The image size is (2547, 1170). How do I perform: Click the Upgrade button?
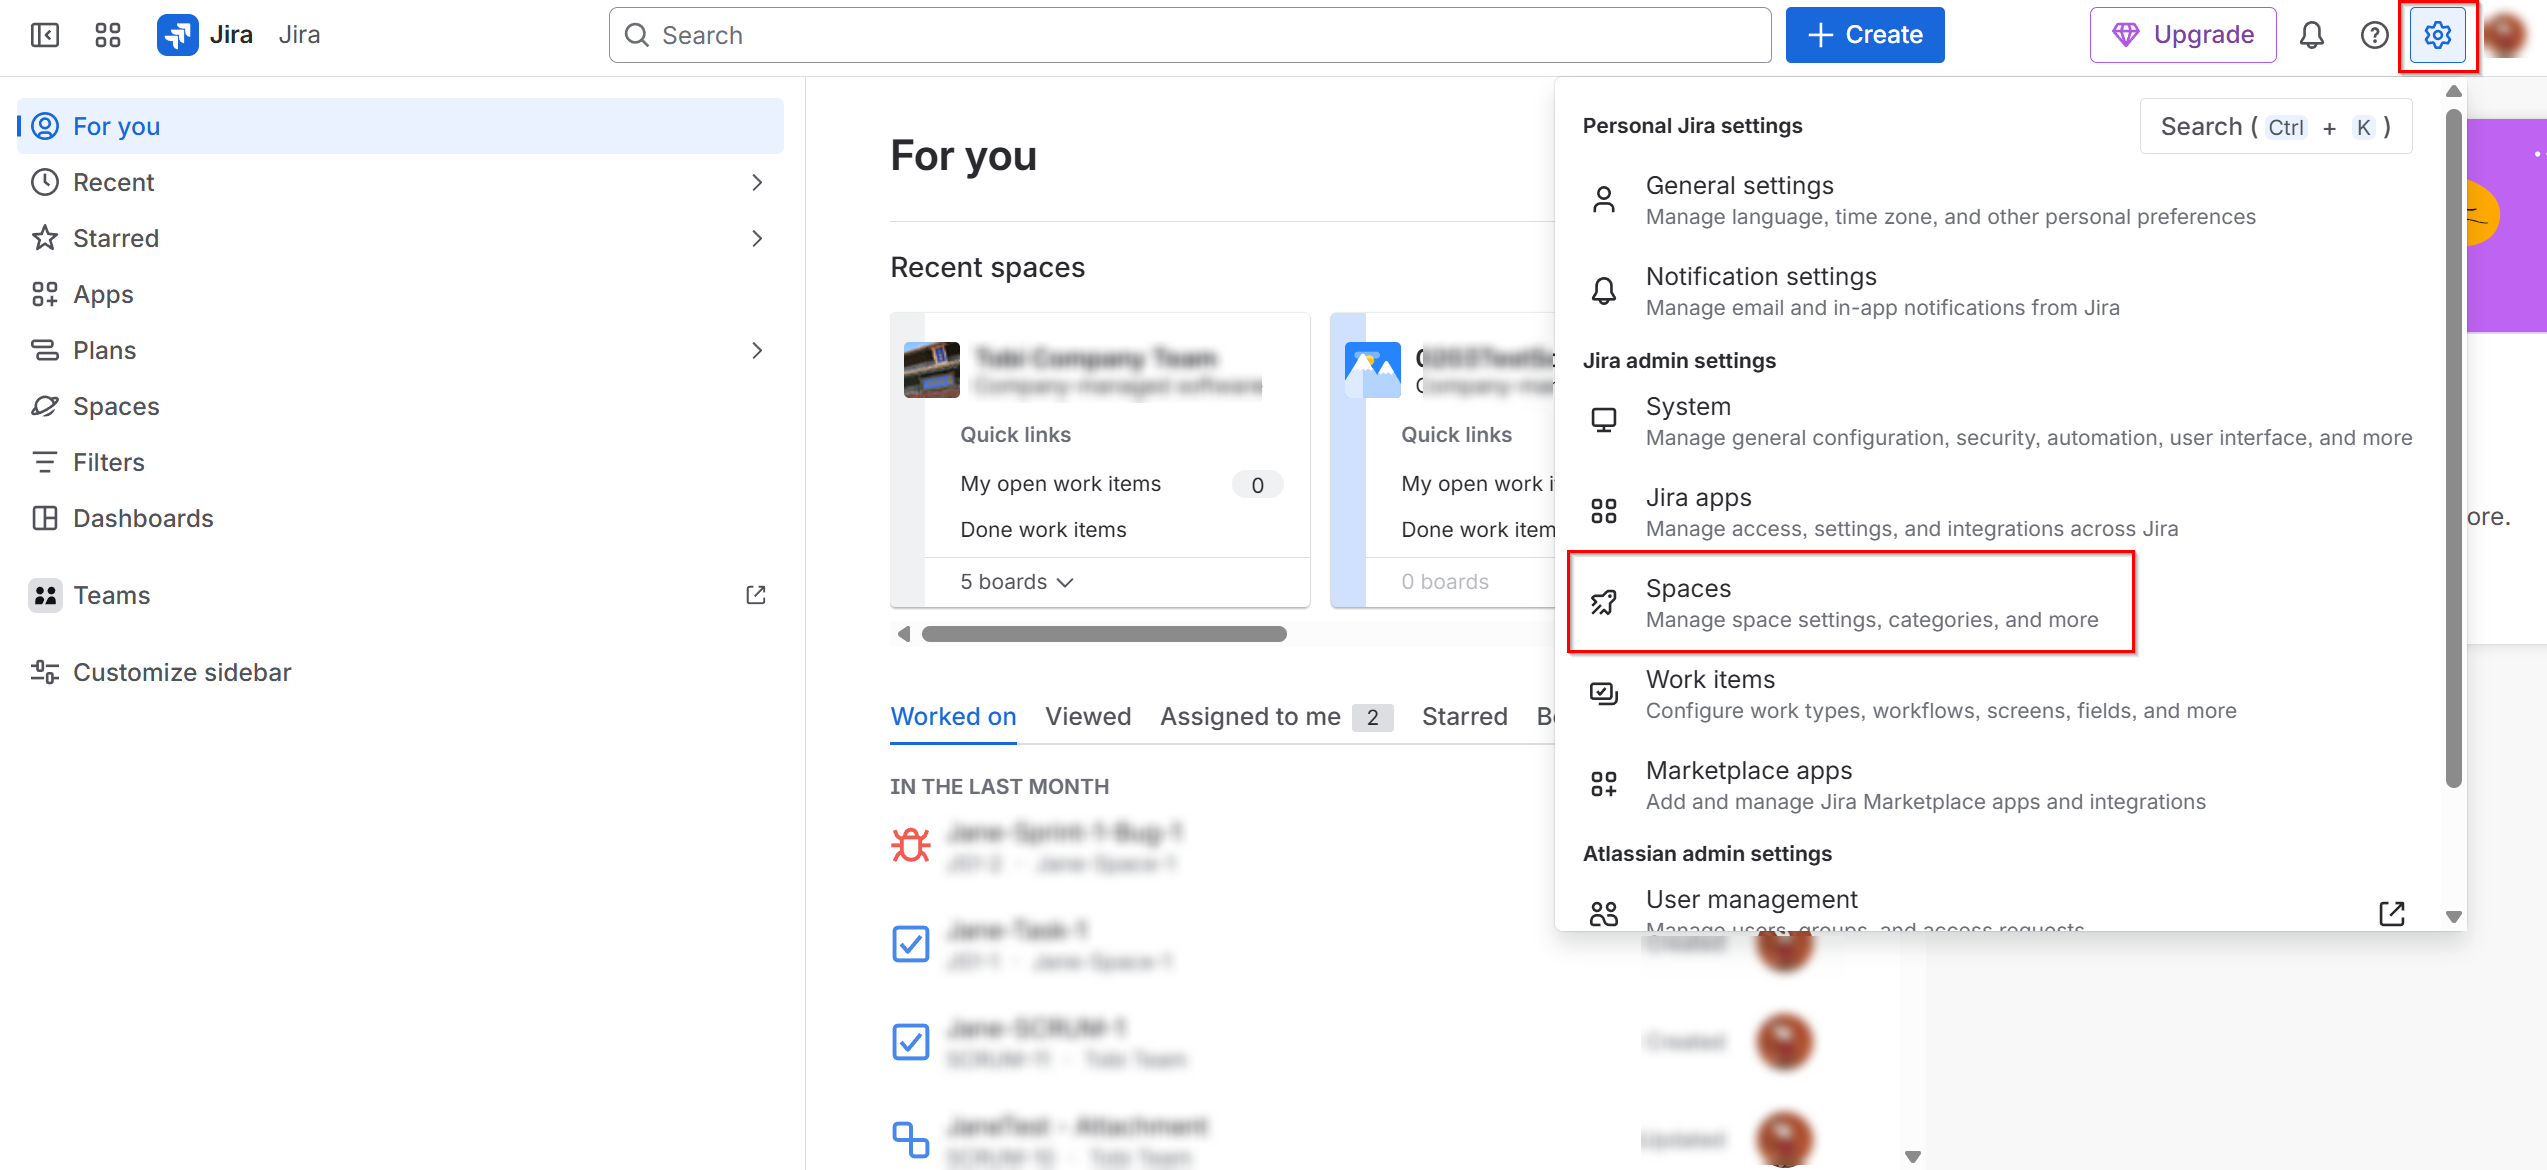pyautogui.click(x=2182, y=35)
